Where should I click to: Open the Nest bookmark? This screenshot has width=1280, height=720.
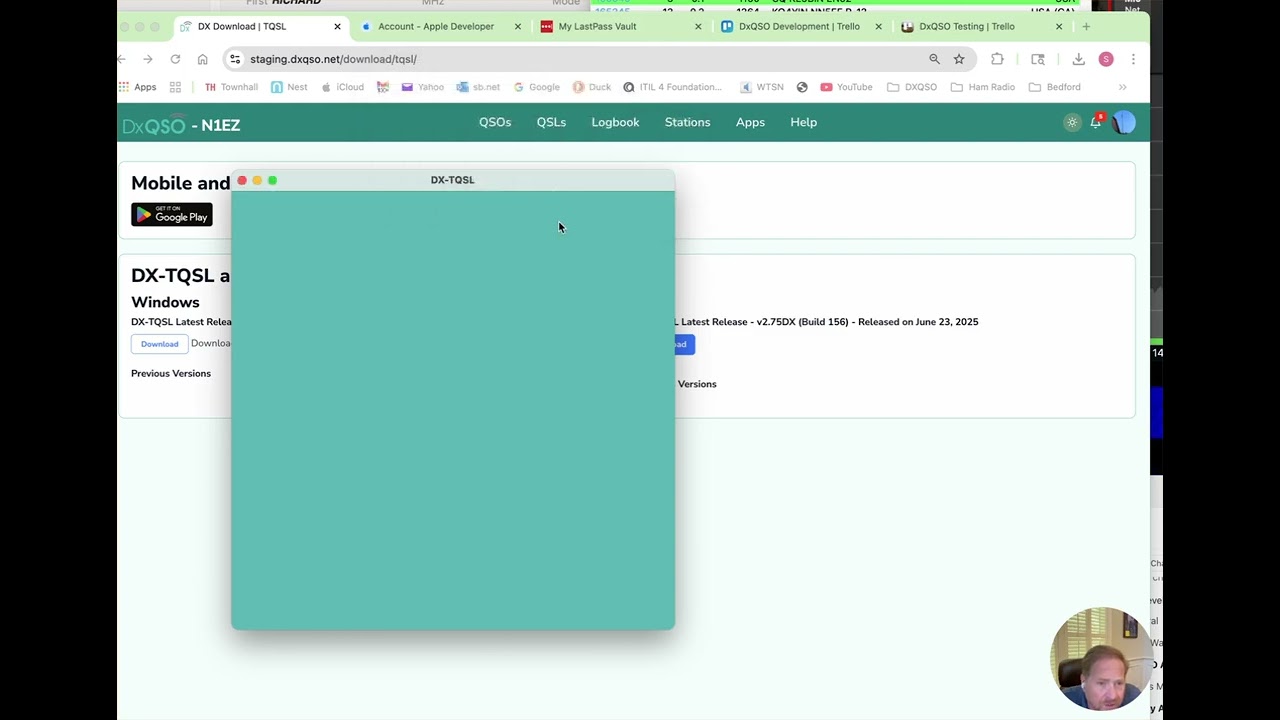289,87
